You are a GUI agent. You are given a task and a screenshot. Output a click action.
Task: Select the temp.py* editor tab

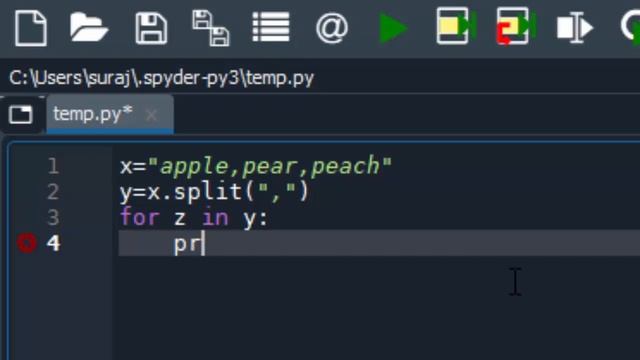[x=110, y=114]
